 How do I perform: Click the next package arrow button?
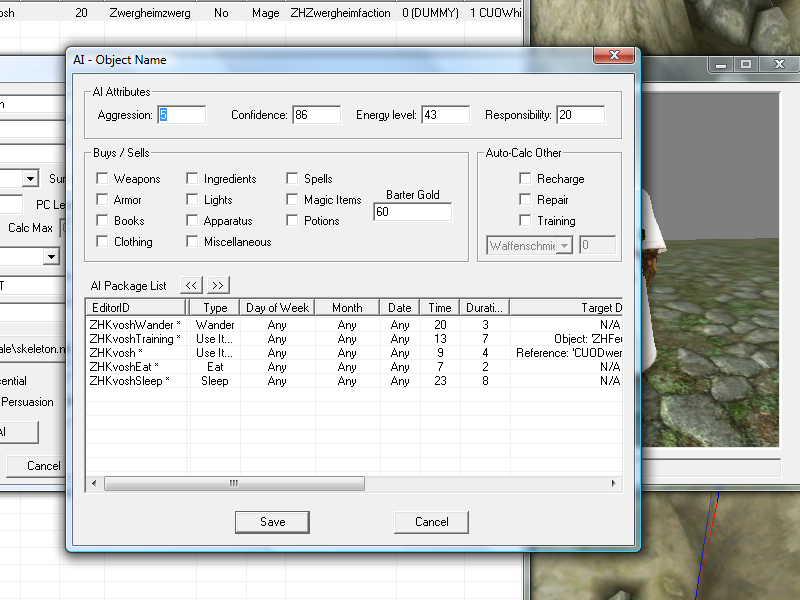218,285
